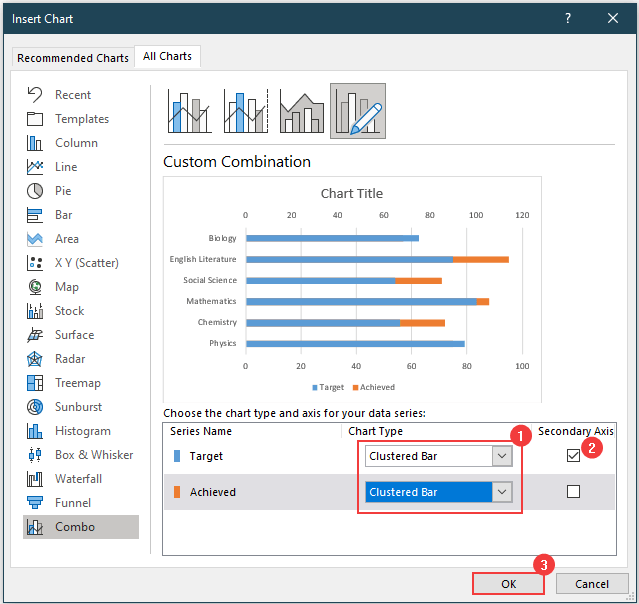Click the Target series name
This screenshot has height=604, width=639.
(206, 456)
